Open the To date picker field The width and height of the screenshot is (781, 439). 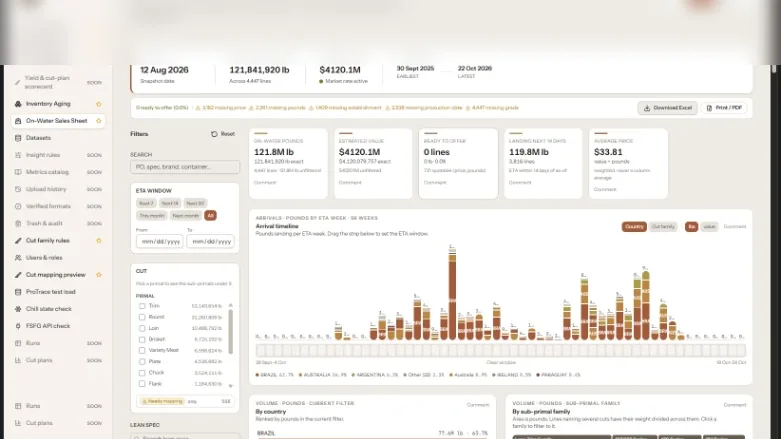pyautogui.click(x=210, y=242)
